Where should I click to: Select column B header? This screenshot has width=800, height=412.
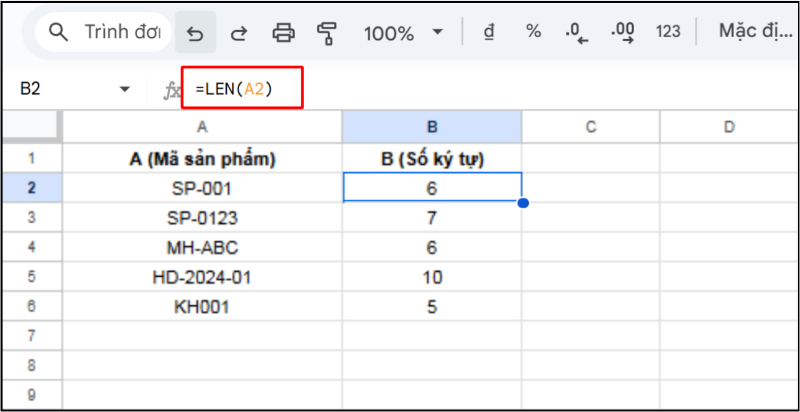432,126
